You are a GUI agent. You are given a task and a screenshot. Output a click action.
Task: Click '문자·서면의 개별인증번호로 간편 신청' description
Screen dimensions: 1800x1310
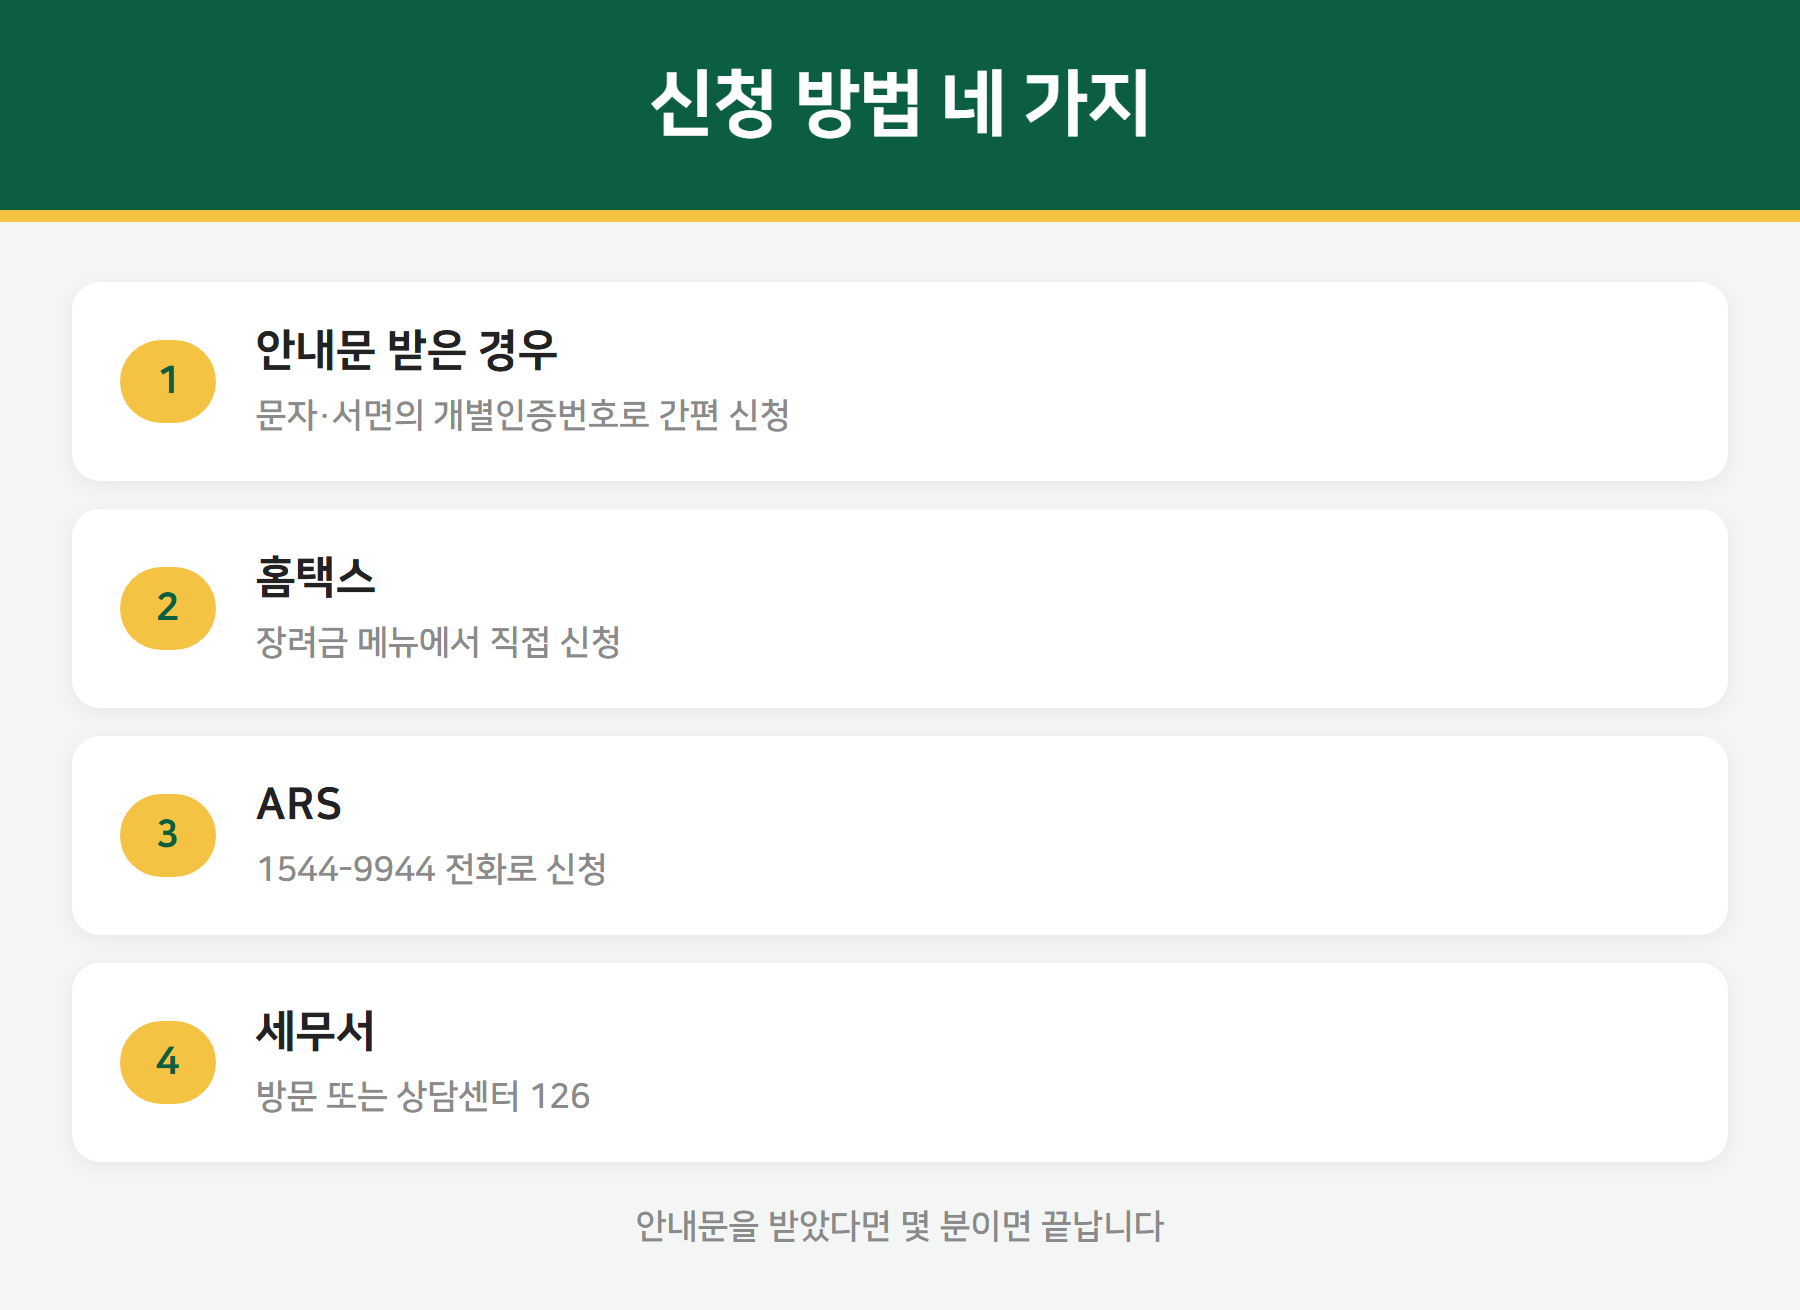pyautogui.click(x=523, y=415)
